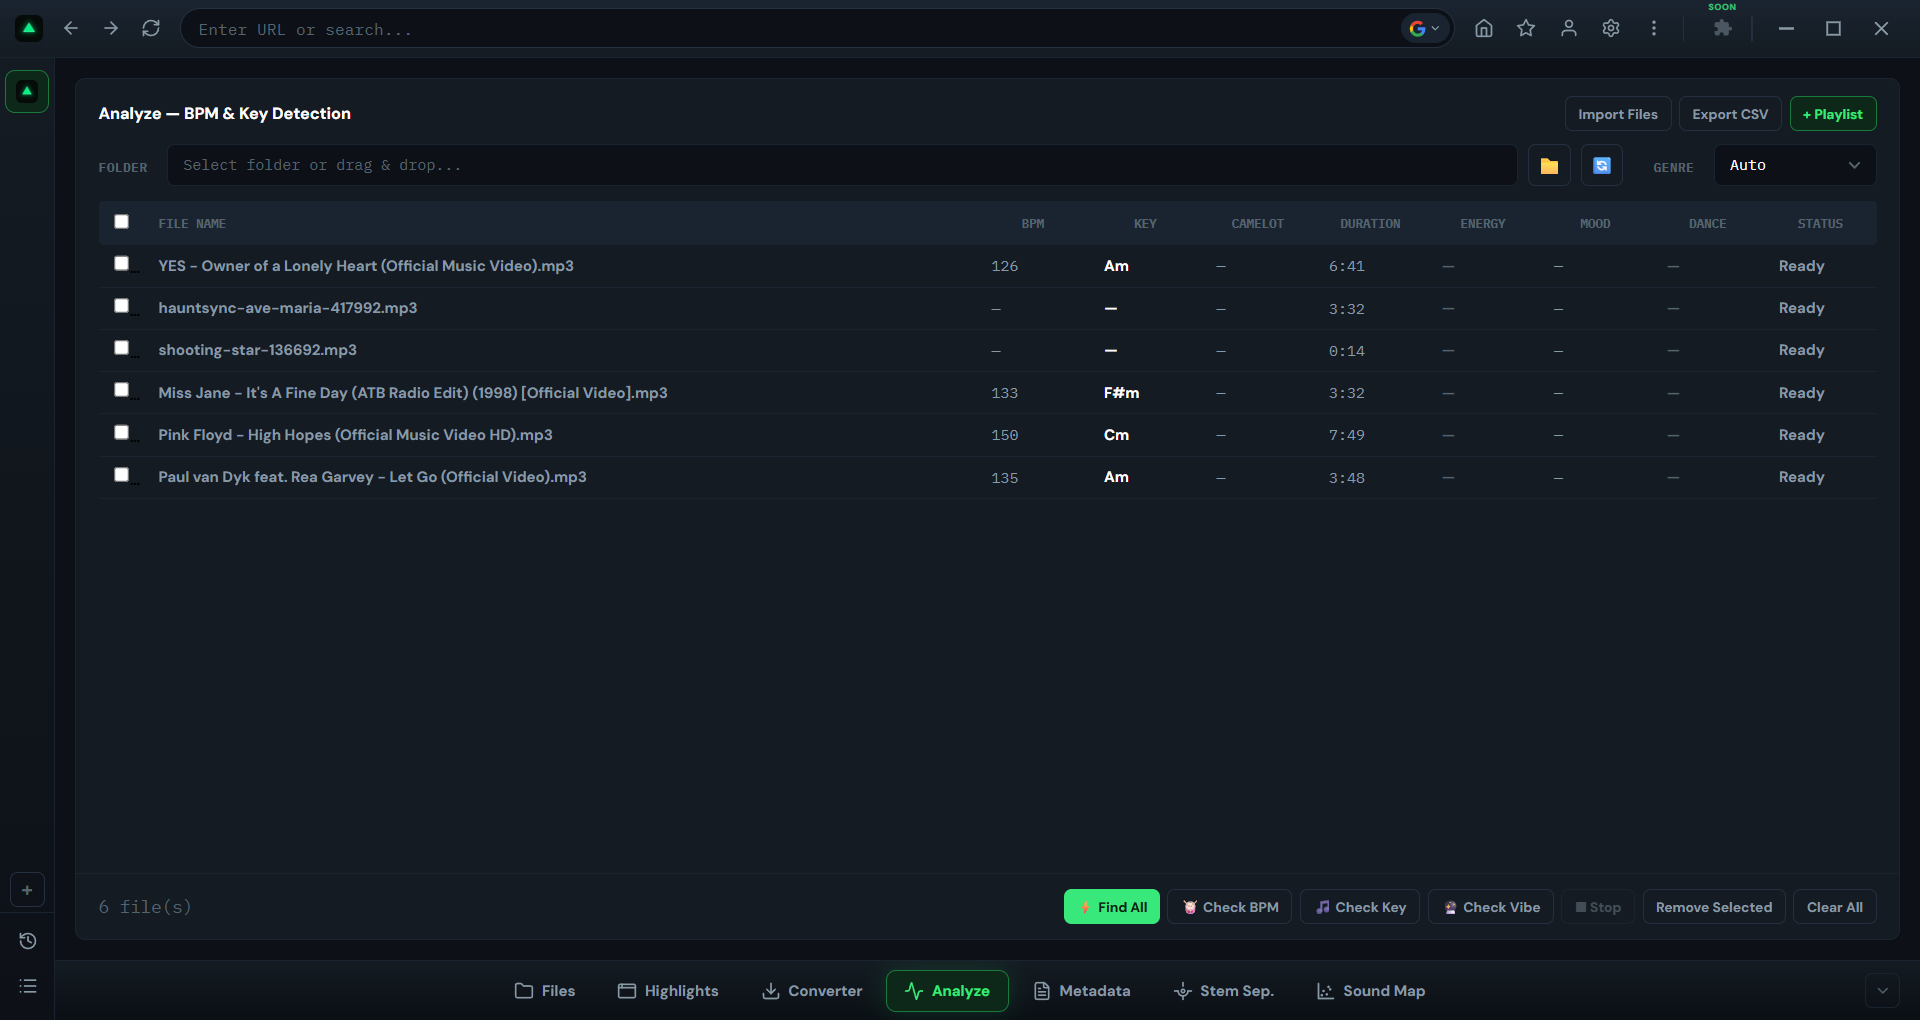Click the ENERGY column header
Screen dimensions: 1920x1020
pyautogui.click(x=1482, y=224)
